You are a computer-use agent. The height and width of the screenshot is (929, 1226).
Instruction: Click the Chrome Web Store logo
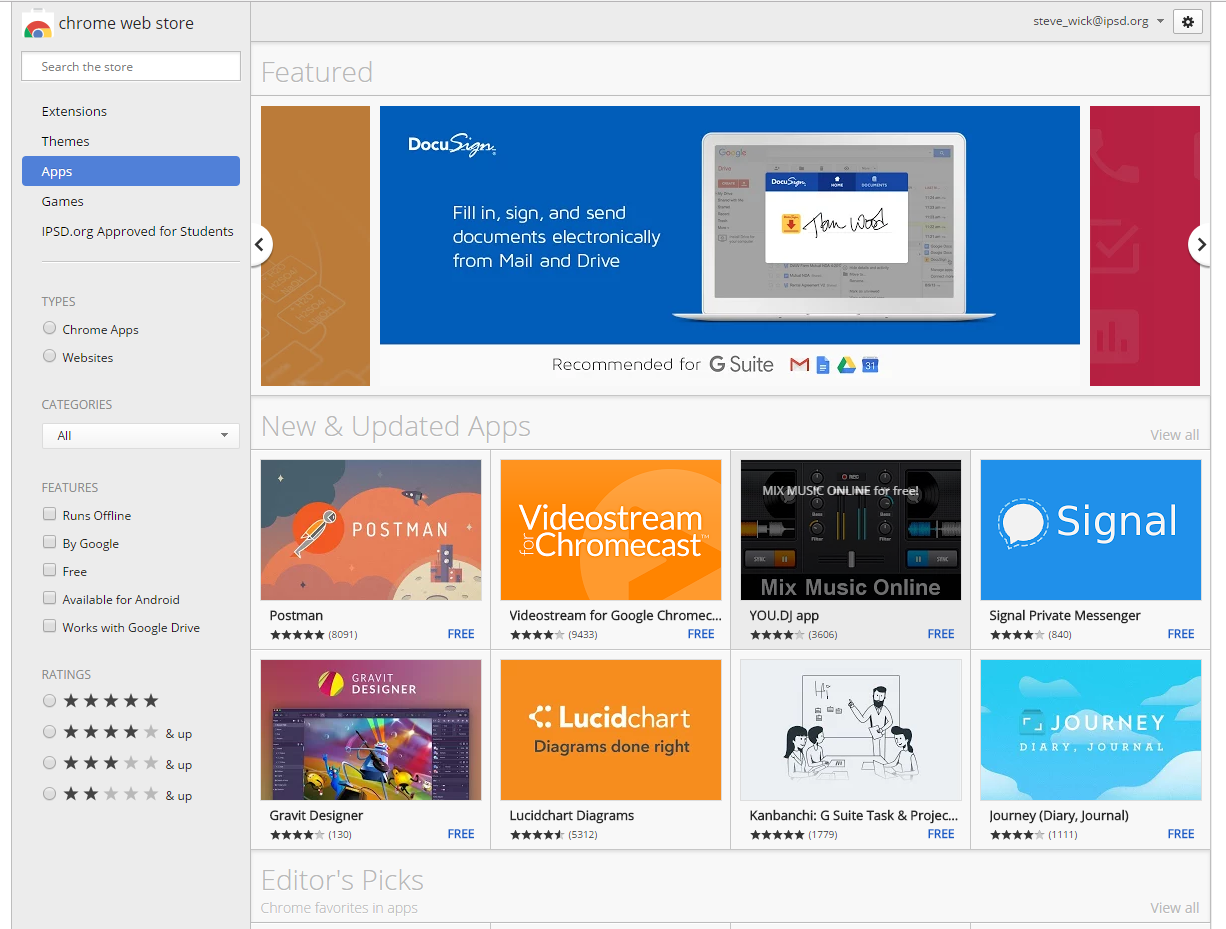click(x=108, y=23)
